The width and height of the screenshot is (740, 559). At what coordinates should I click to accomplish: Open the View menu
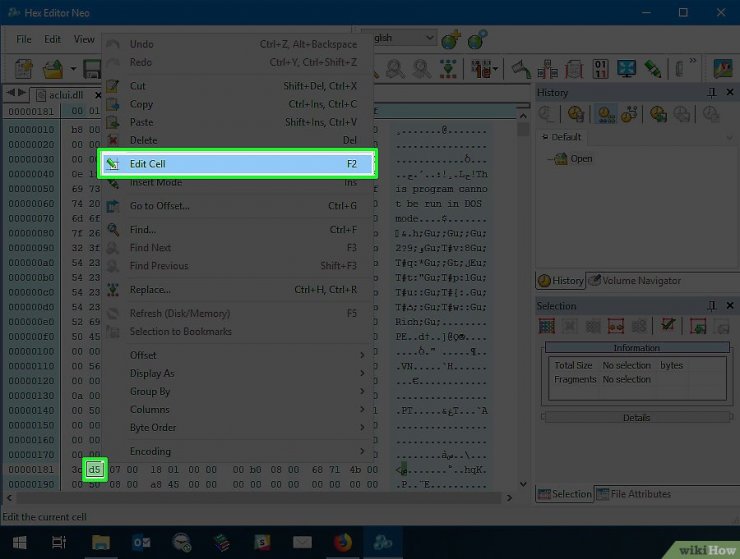coord(84,39)
